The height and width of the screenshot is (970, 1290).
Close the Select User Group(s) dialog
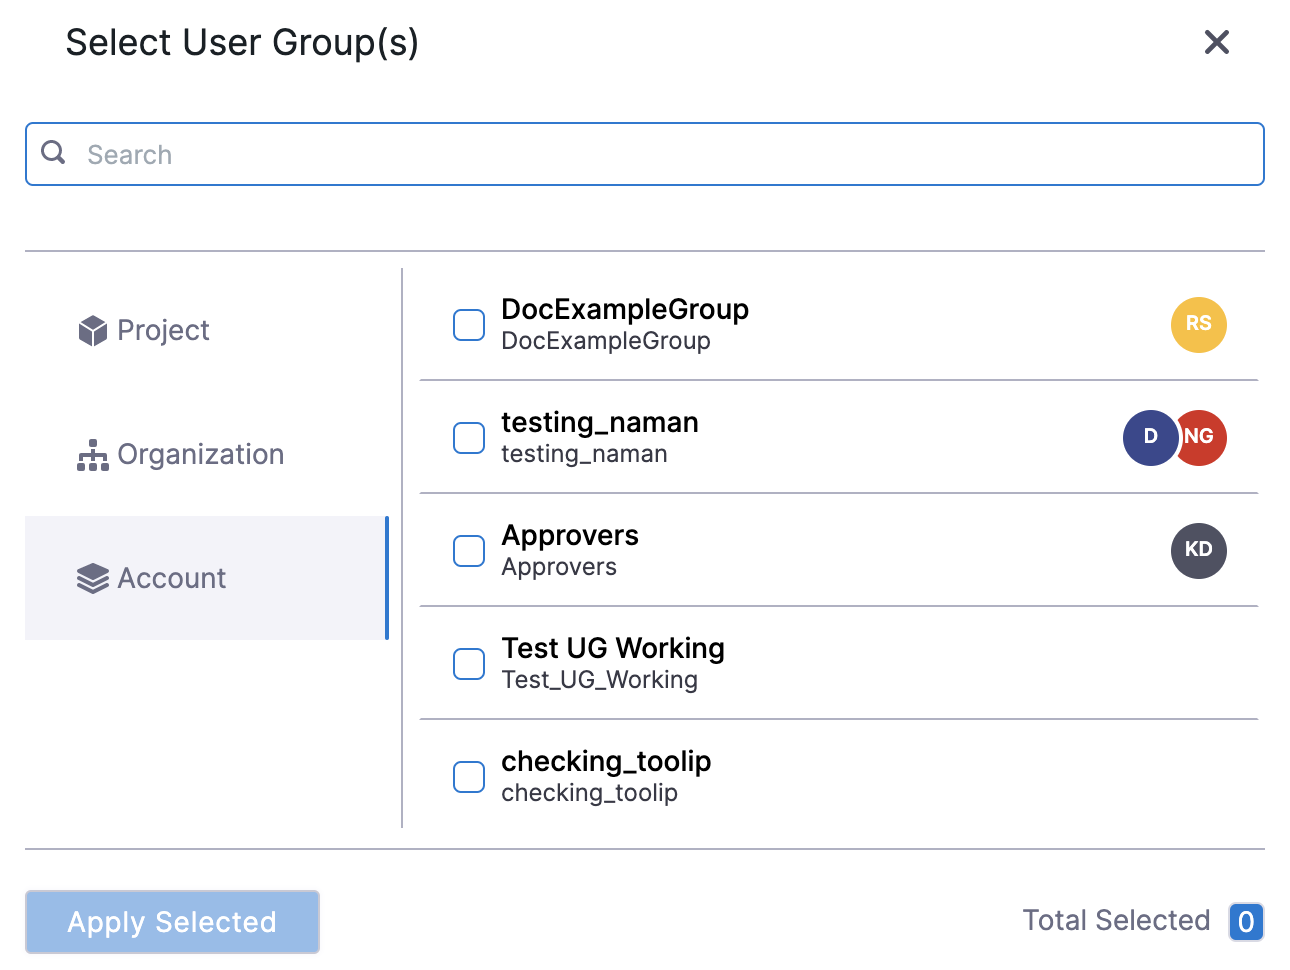coord(1216,42)
